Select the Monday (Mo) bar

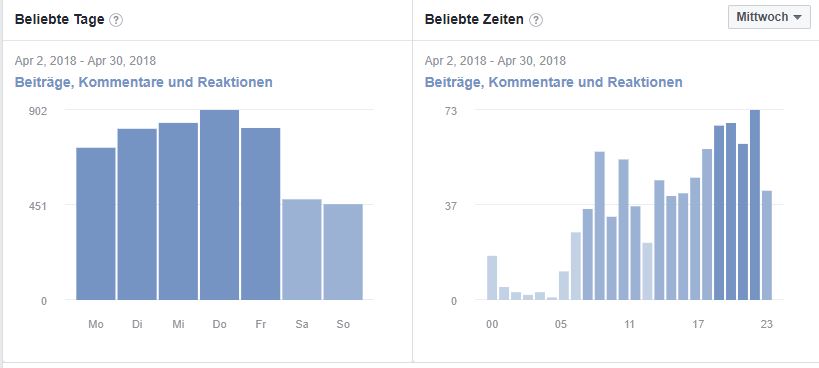click(96, 223)
